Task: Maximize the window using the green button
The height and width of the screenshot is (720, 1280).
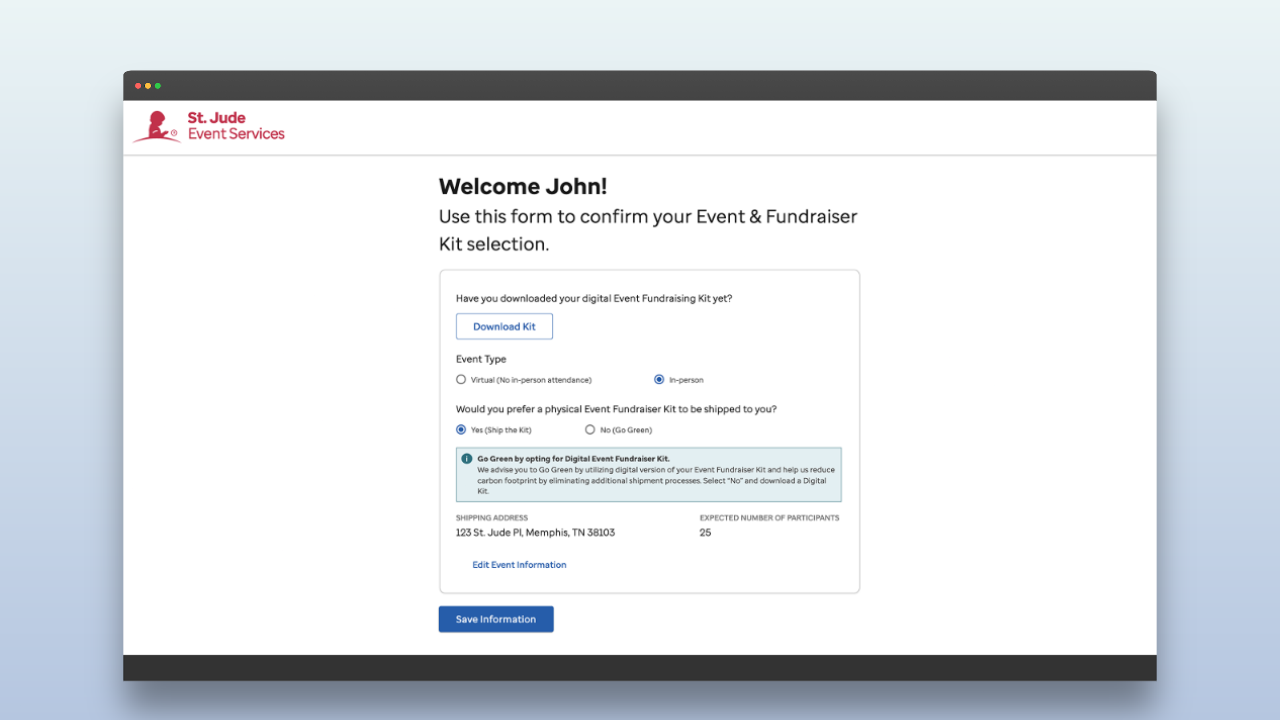Action: tap(158, 86)
